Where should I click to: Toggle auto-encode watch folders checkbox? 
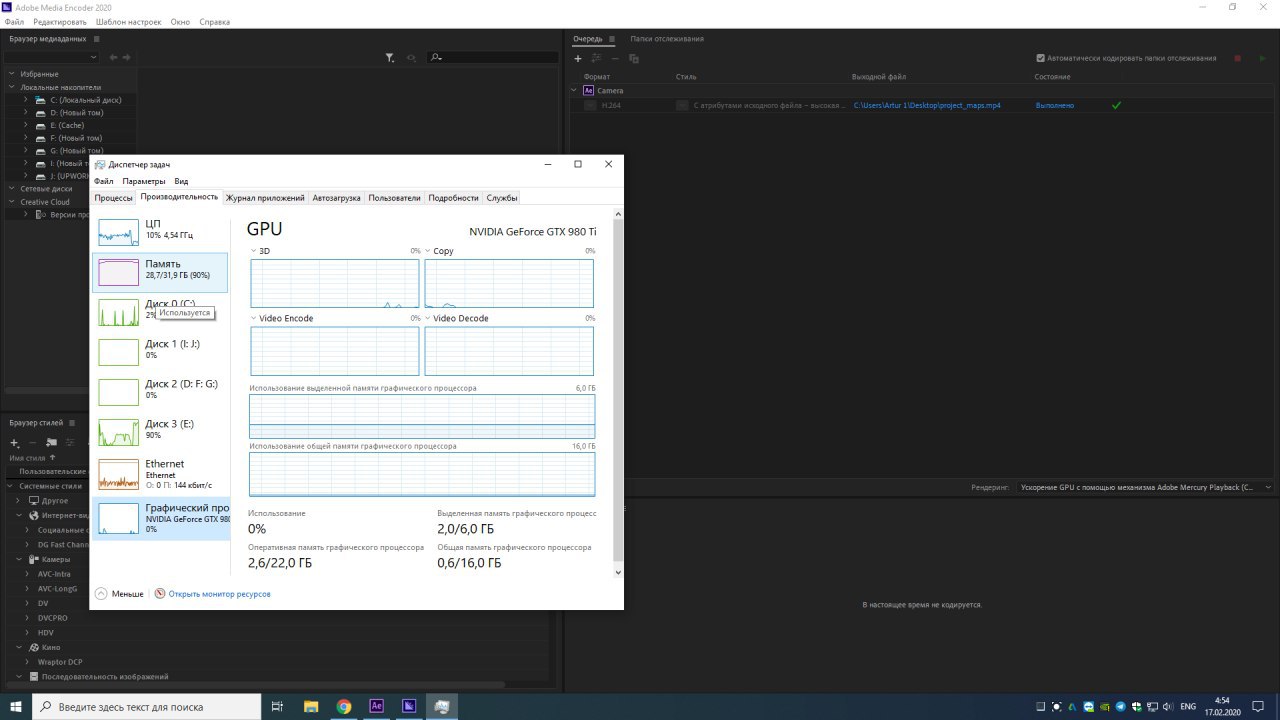1040,58
